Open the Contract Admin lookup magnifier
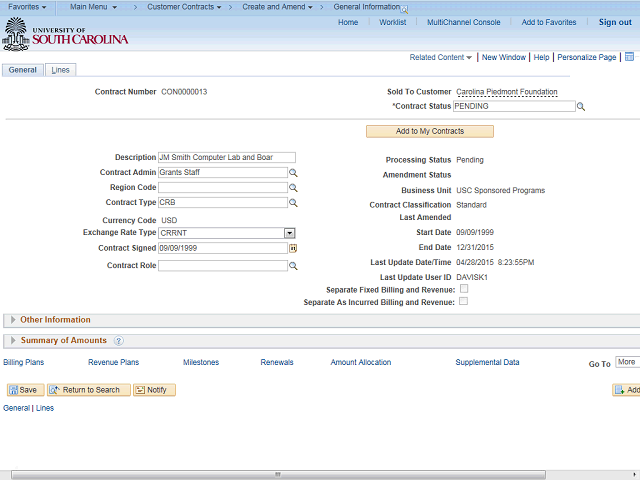Screen dimensions: 640x480 293,173
